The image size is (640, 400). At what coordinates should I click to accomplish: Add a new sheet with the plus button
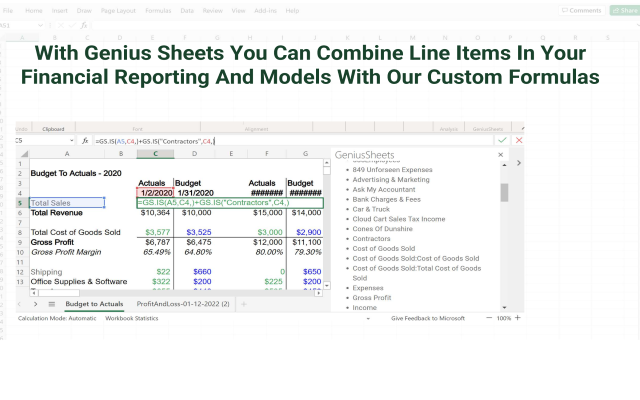(x=244, y=304)
